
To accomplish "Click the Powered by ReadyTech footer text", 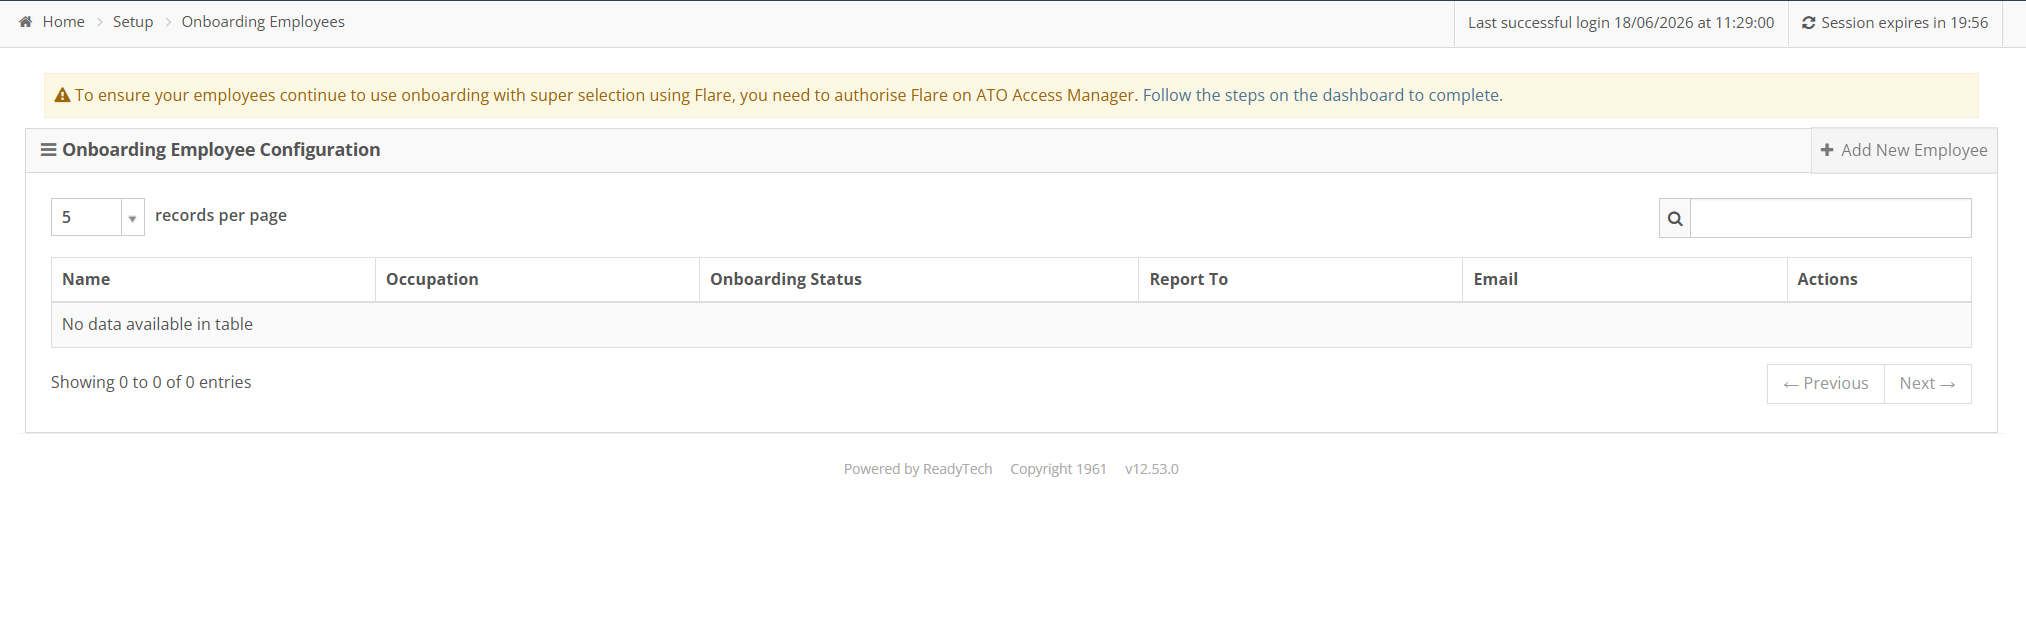I will [x=918, y=469].
